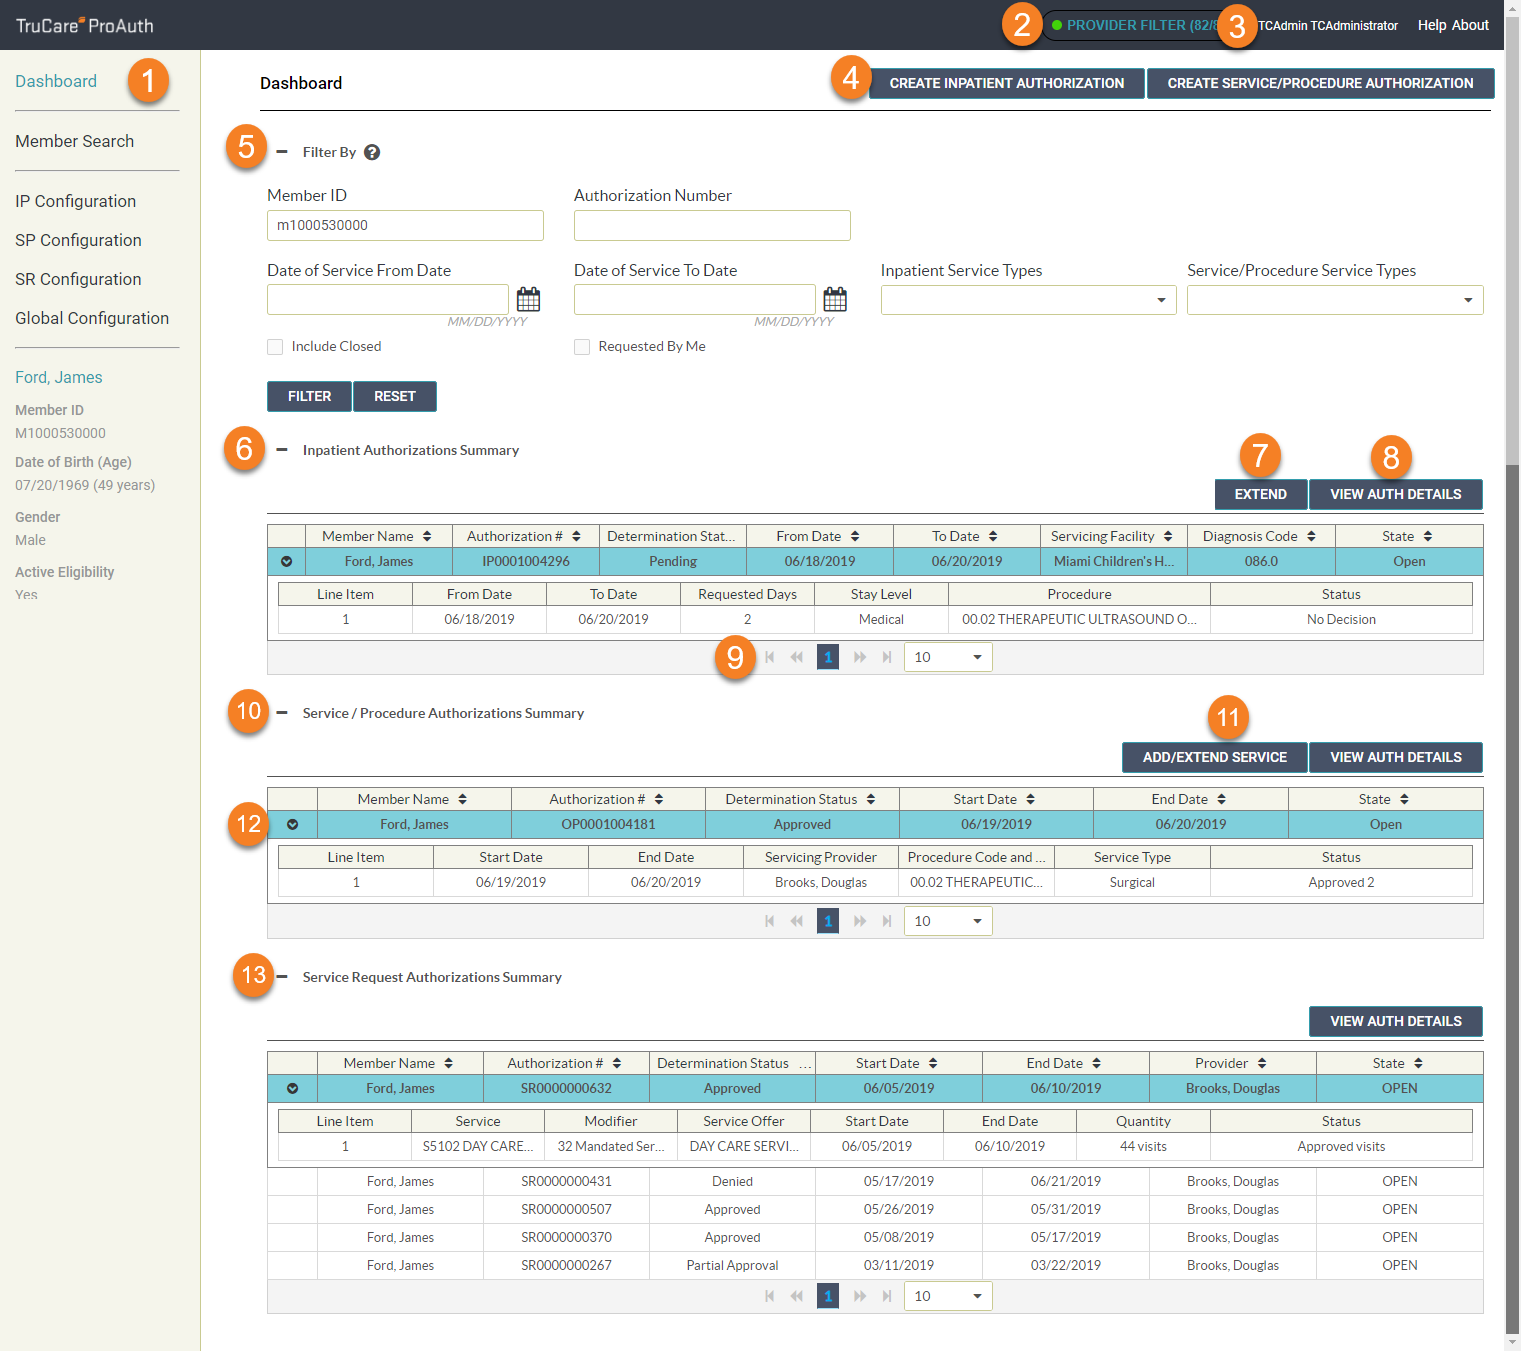The image size is (1521, 1351).
Task: Click the browser vertical scrollbar
Action: point(1513,700)
